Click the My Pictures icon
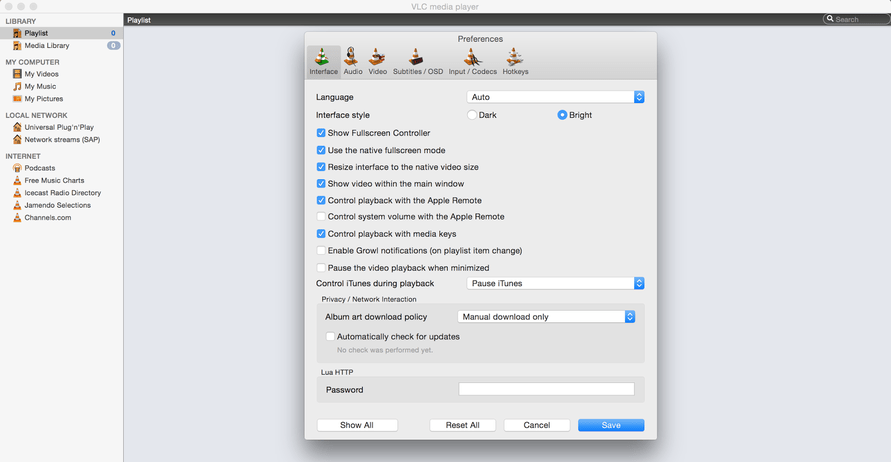This screenshot has height=462, width=891. point(17,98)
